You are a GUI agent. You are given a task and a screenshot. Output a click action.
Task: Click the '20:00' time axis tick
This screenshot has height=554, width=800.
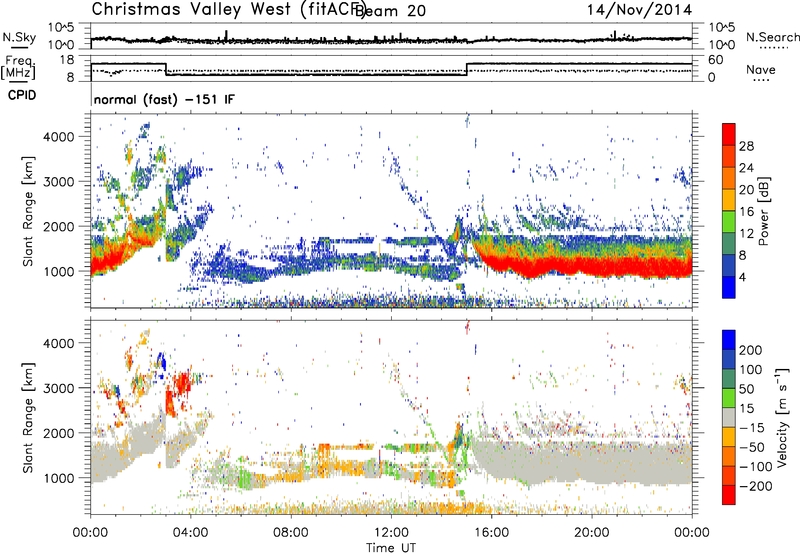(x=592, y=533)
